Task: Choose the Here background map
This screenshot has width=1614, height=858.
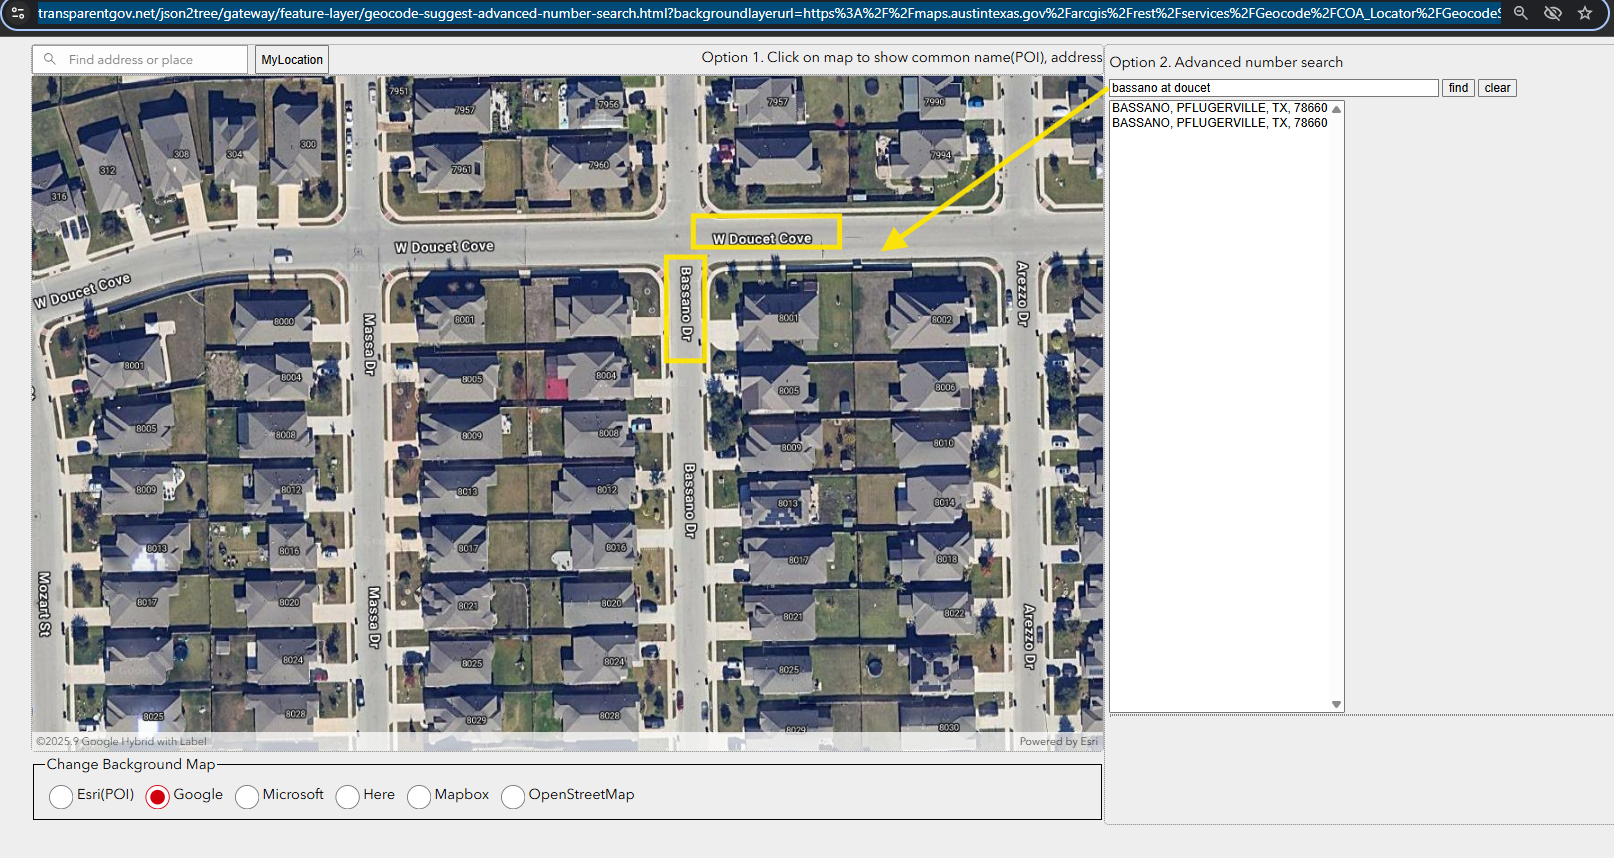Action: pos(348,796)
